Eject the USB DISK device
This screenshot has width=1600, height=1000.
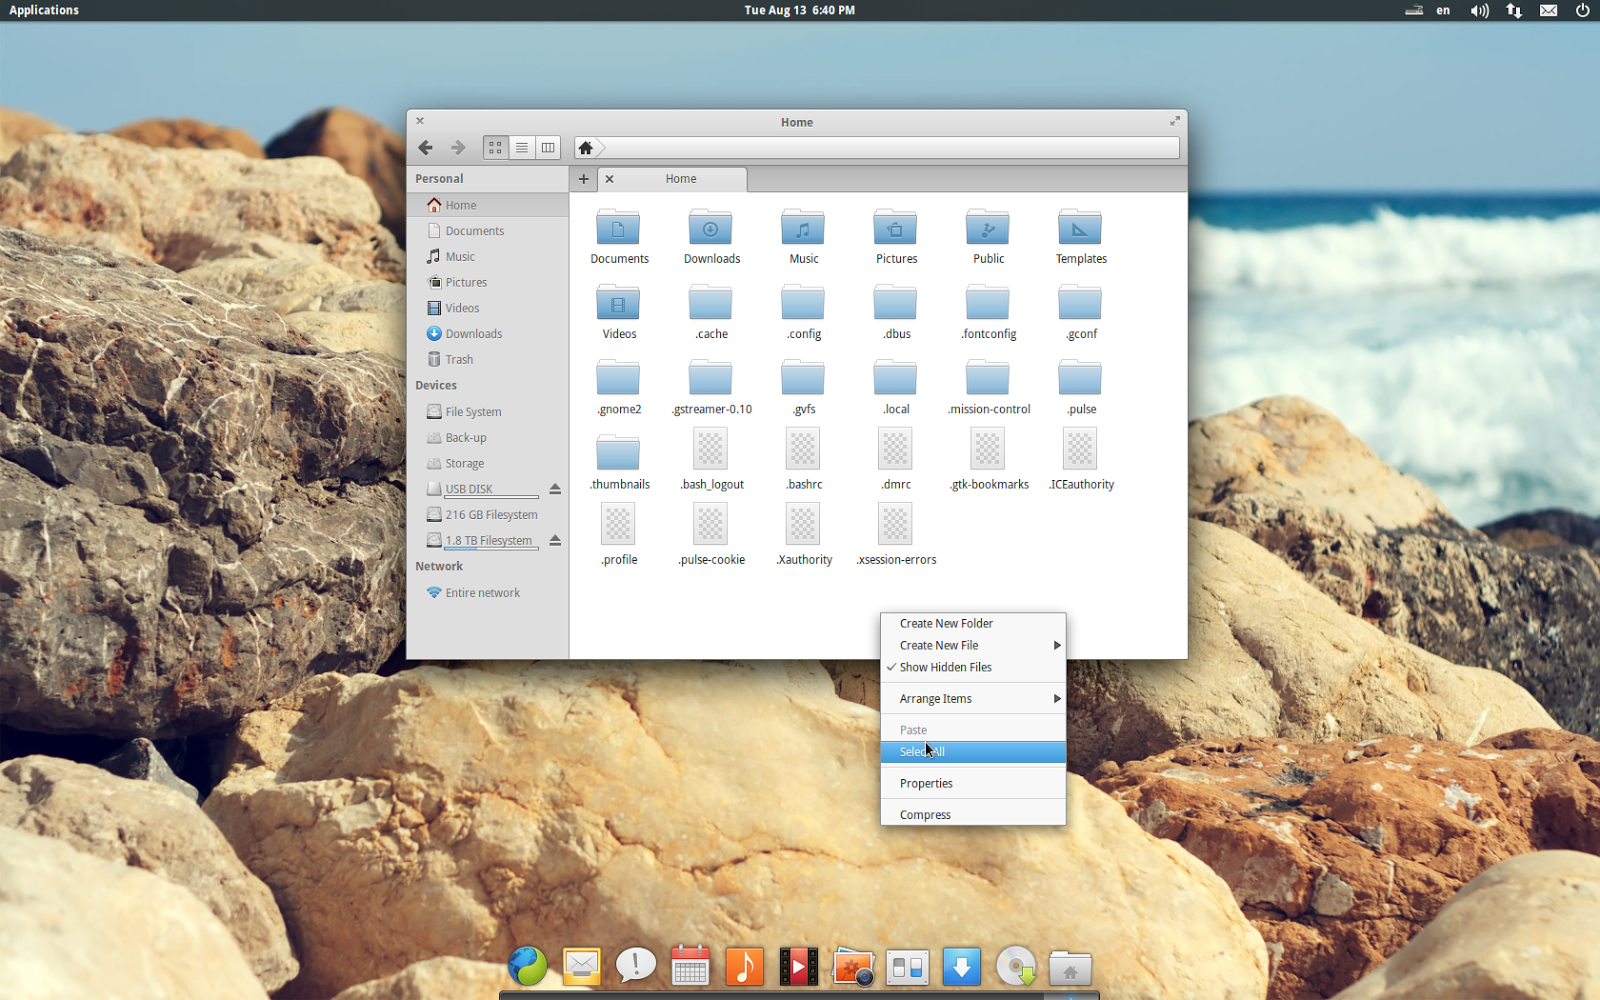point(556,489)
